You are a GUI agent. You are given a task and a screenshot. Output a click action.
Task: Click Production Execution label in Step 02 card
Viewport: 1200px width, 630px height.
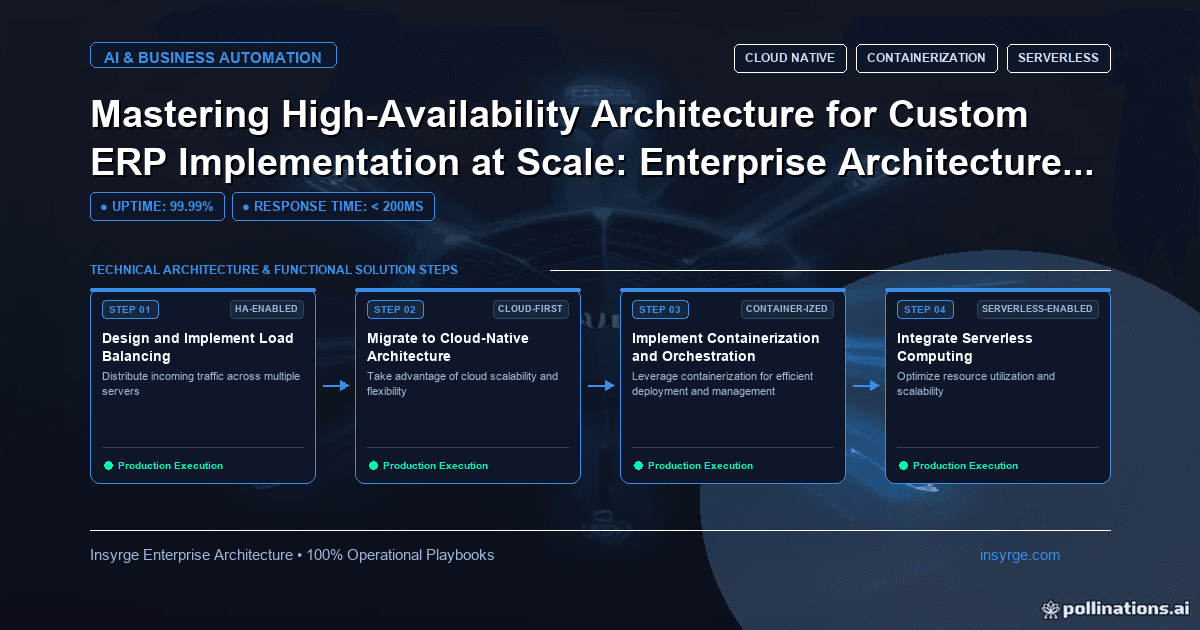435,466
